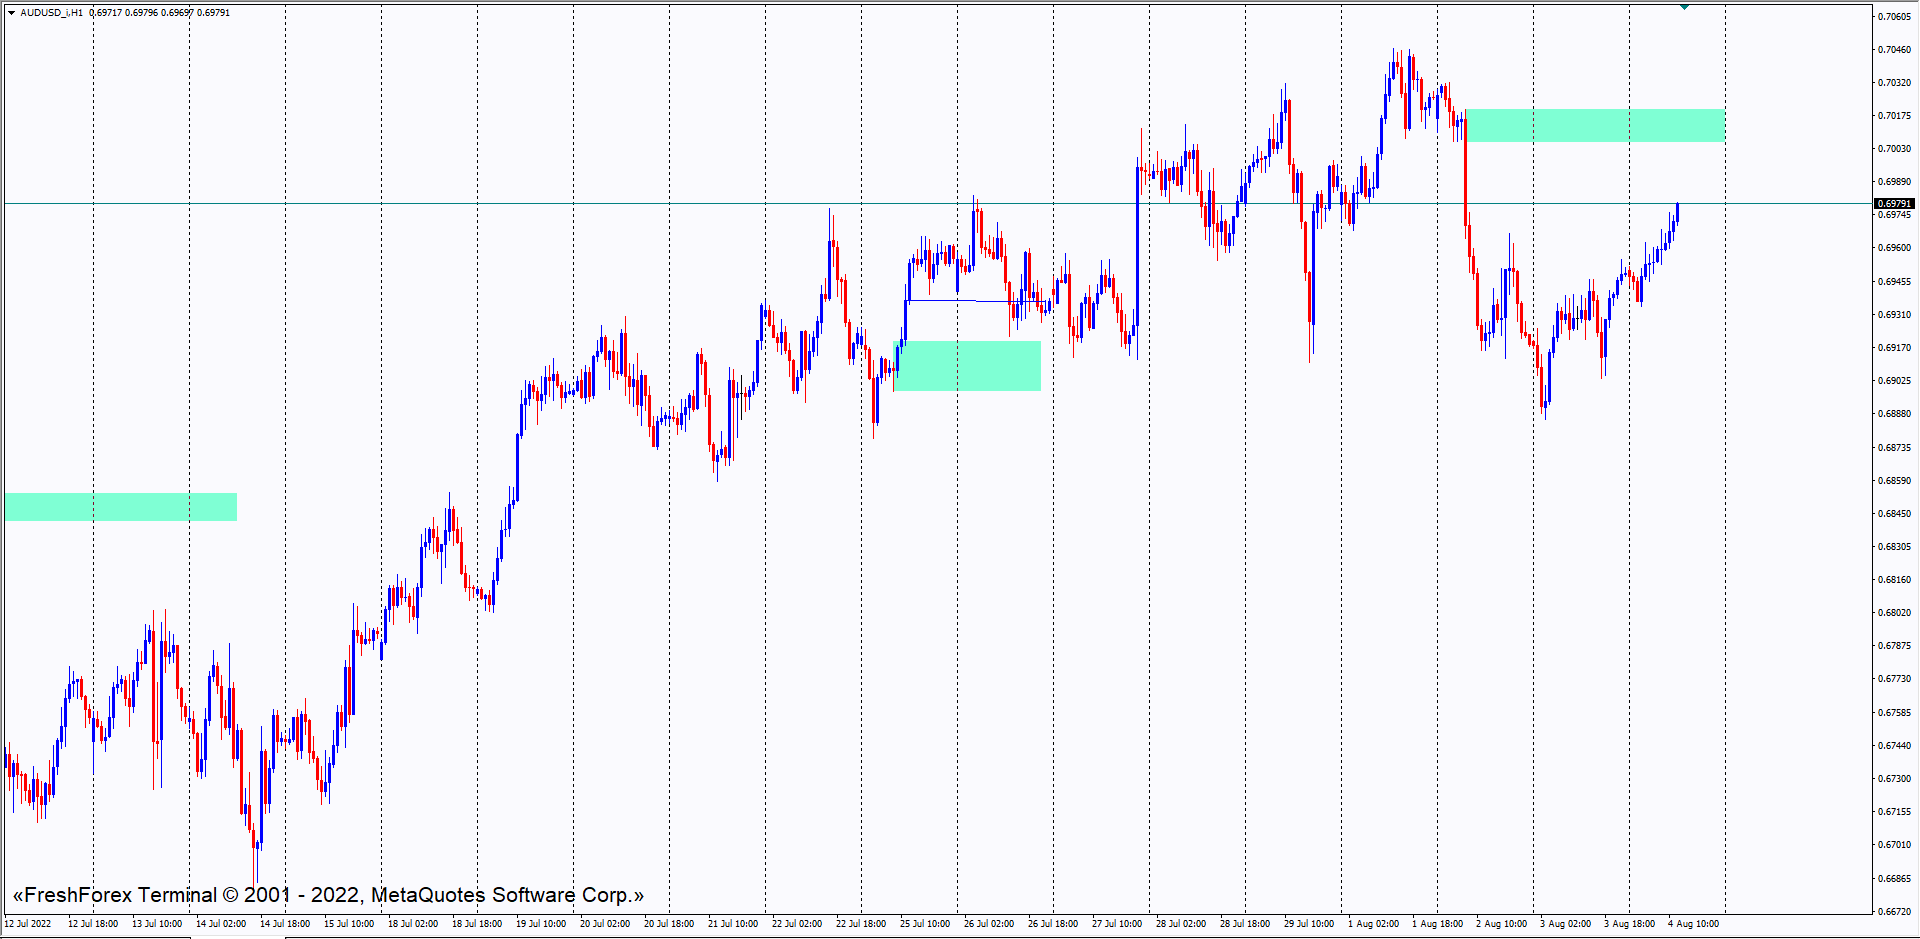Click the FreshForex Terminal copyright watermark
Image resolution: width=1920 pixels, height=939 pixels.
point(328,895)
